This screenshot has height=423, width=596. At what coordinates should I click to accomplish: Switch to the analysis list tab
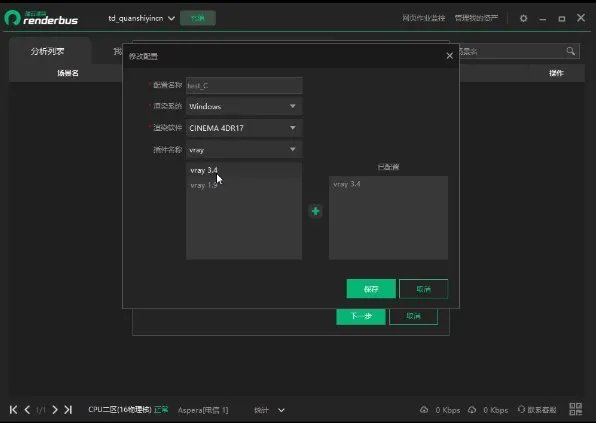pos(48,51)
